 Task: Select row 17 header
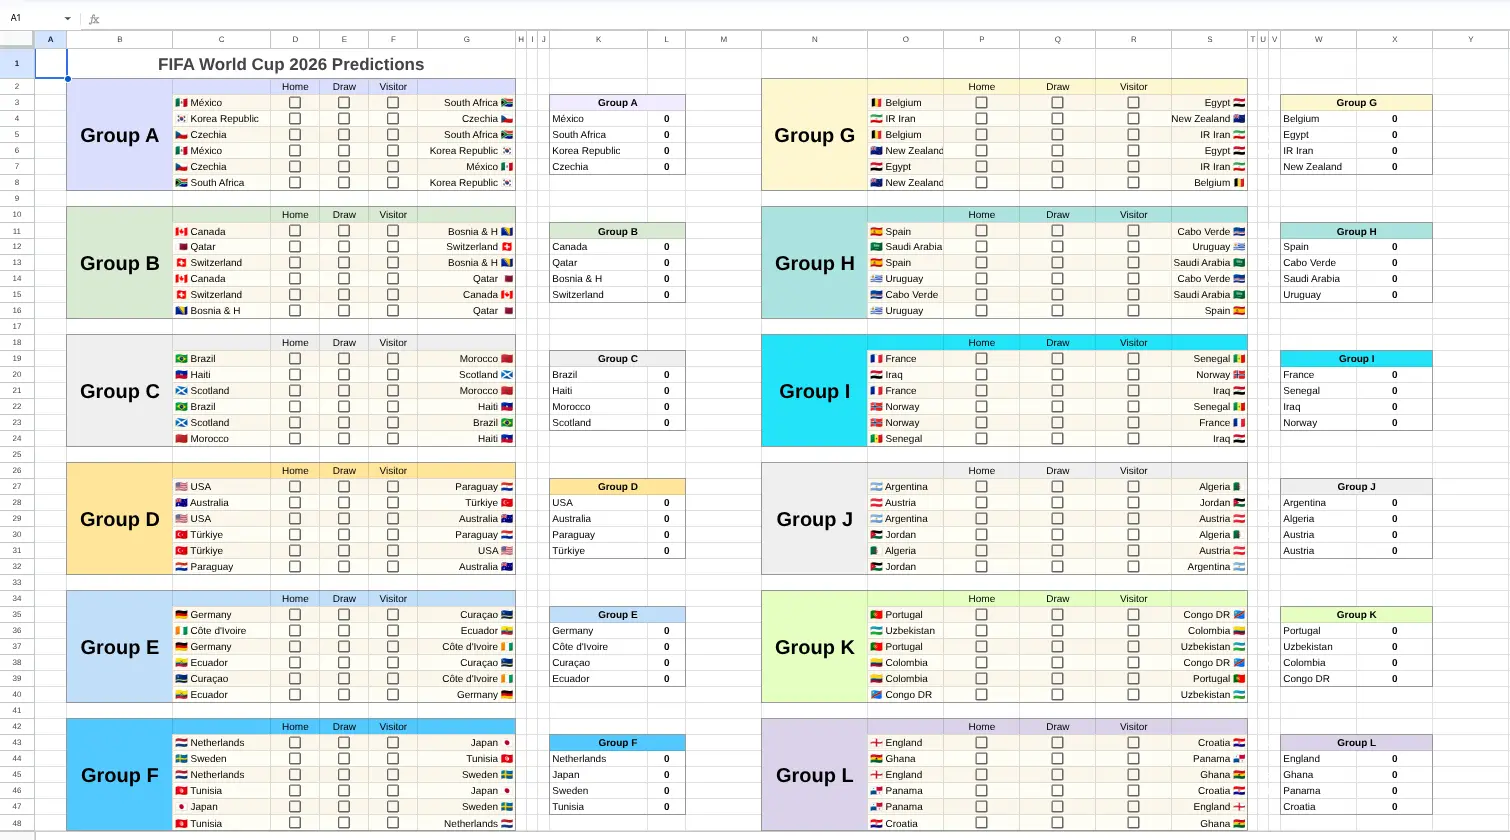17,327
